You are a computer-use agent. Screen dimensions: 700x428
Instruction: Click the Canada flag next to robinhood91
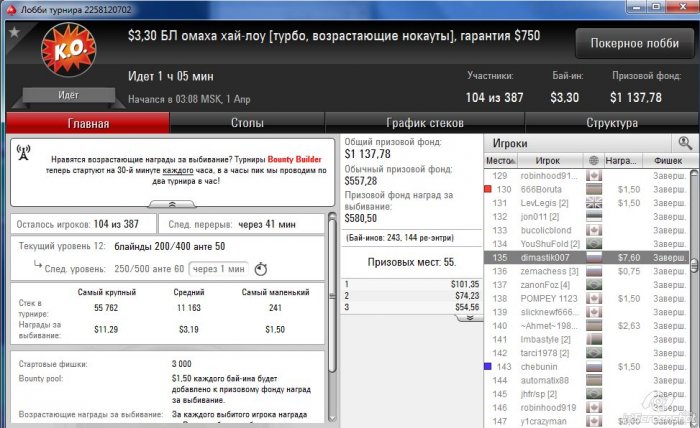(x=594, y=176)
